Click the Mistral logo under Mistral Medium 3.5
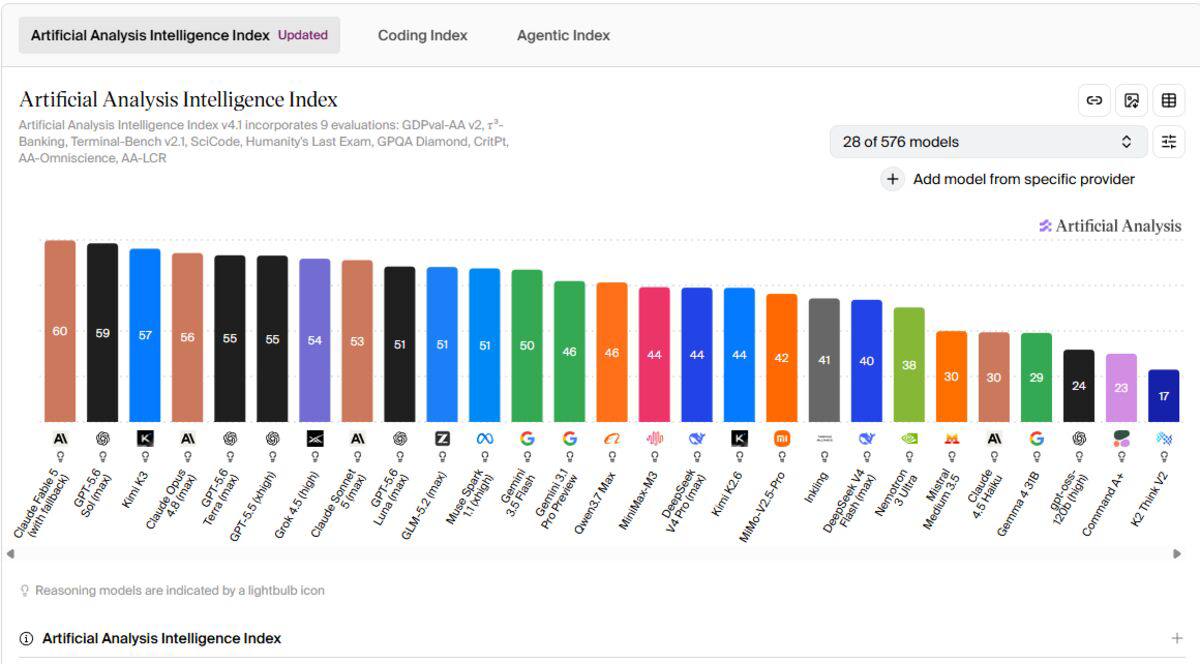Image resolution: width=1200 pixels, height=664 pixels. coord(952,438)
